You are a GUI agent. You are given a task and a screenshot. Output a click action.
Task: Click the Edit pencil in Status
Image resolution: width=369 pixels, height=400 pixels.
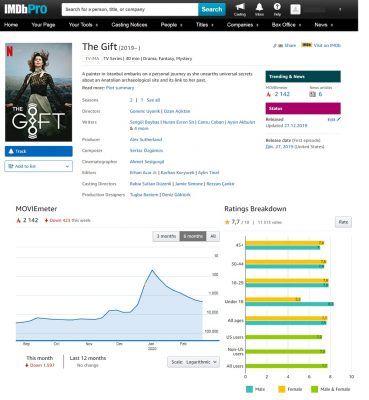pos(339,119)
